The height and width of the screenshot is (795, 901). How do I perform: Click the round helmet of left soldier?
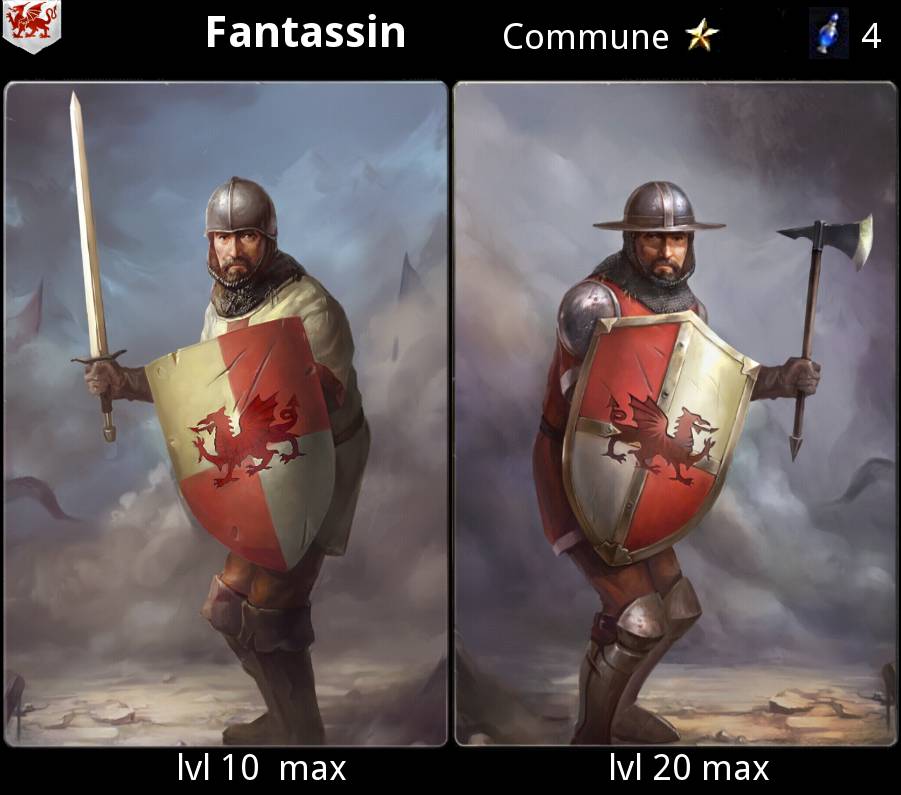coord(241,208)
